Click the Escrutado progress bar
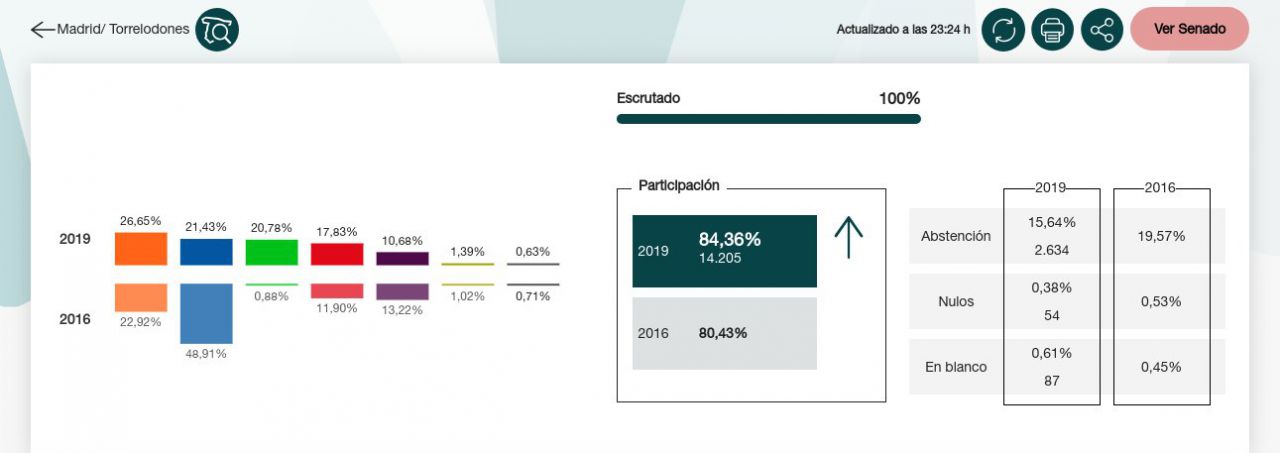The width and height of the screenshot is (1280, 453). pyautogui.click(x=768, y=119)
